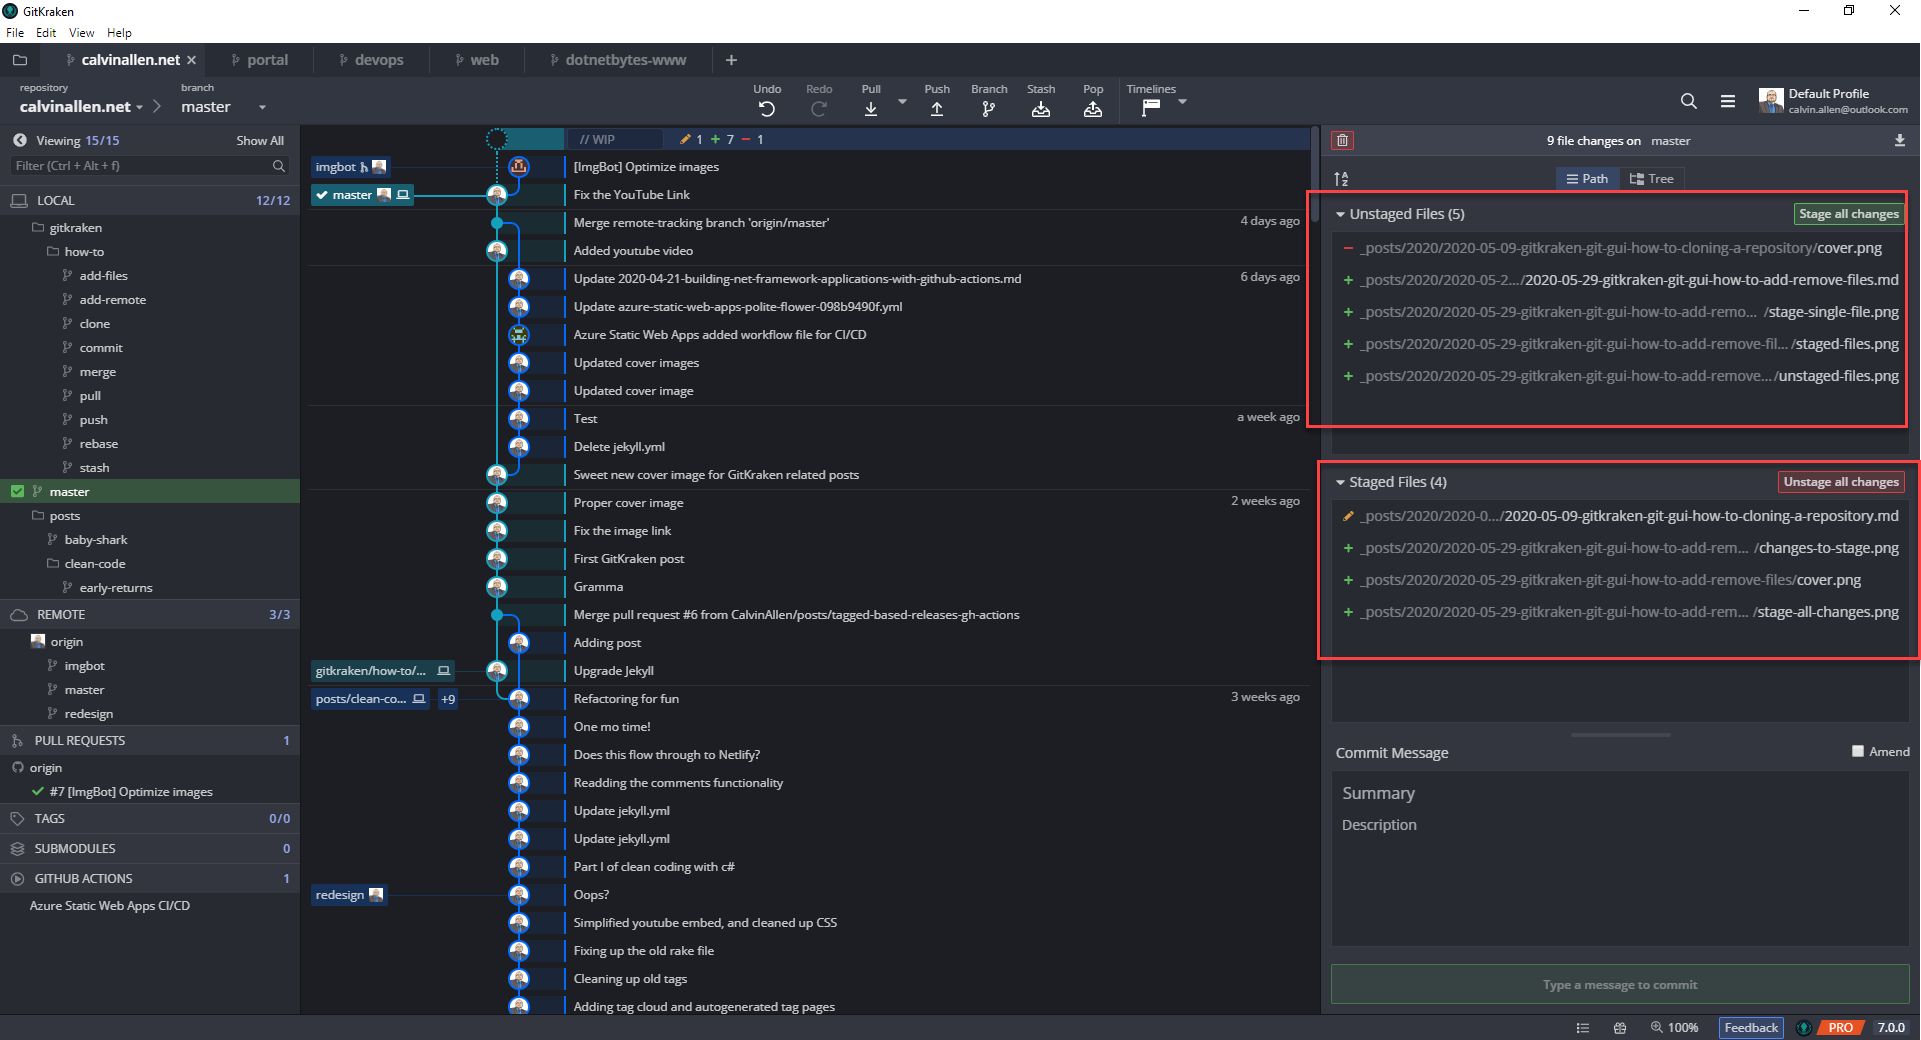Screen dimensions: 1921x1040
Task: Open the View menu
Action: [81, 32]
